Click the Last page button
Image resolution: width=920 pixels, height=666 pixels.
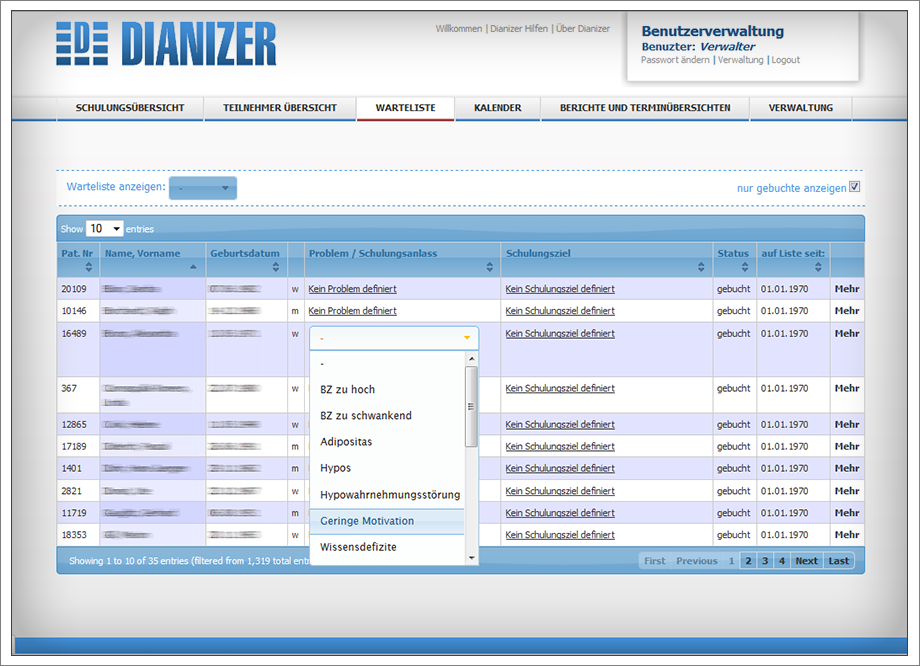pyautogui.click(x=838, y=561)
